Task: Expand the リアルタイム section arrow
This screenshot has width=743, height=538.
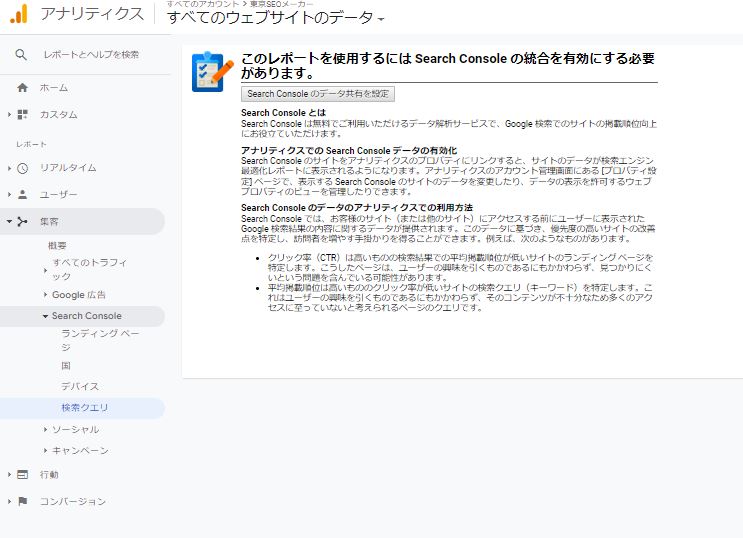Action: click(9, 168)
